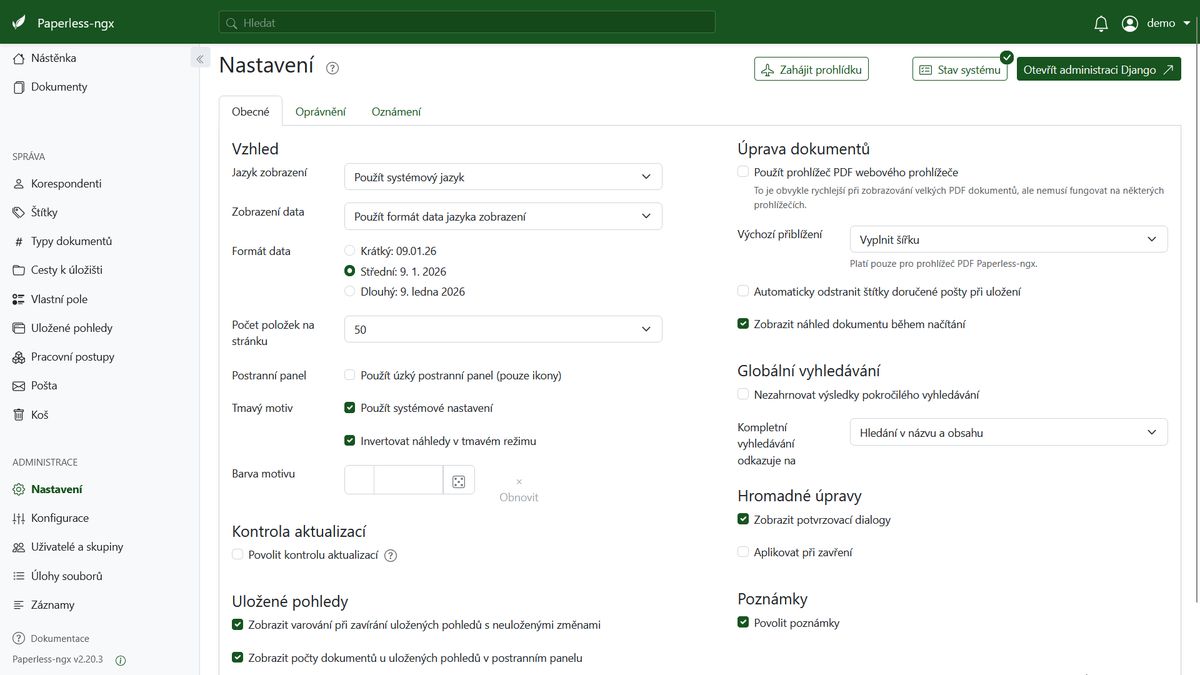
Task: Click the help icon next to Nastavení title
Action: [x=333, y=68]
